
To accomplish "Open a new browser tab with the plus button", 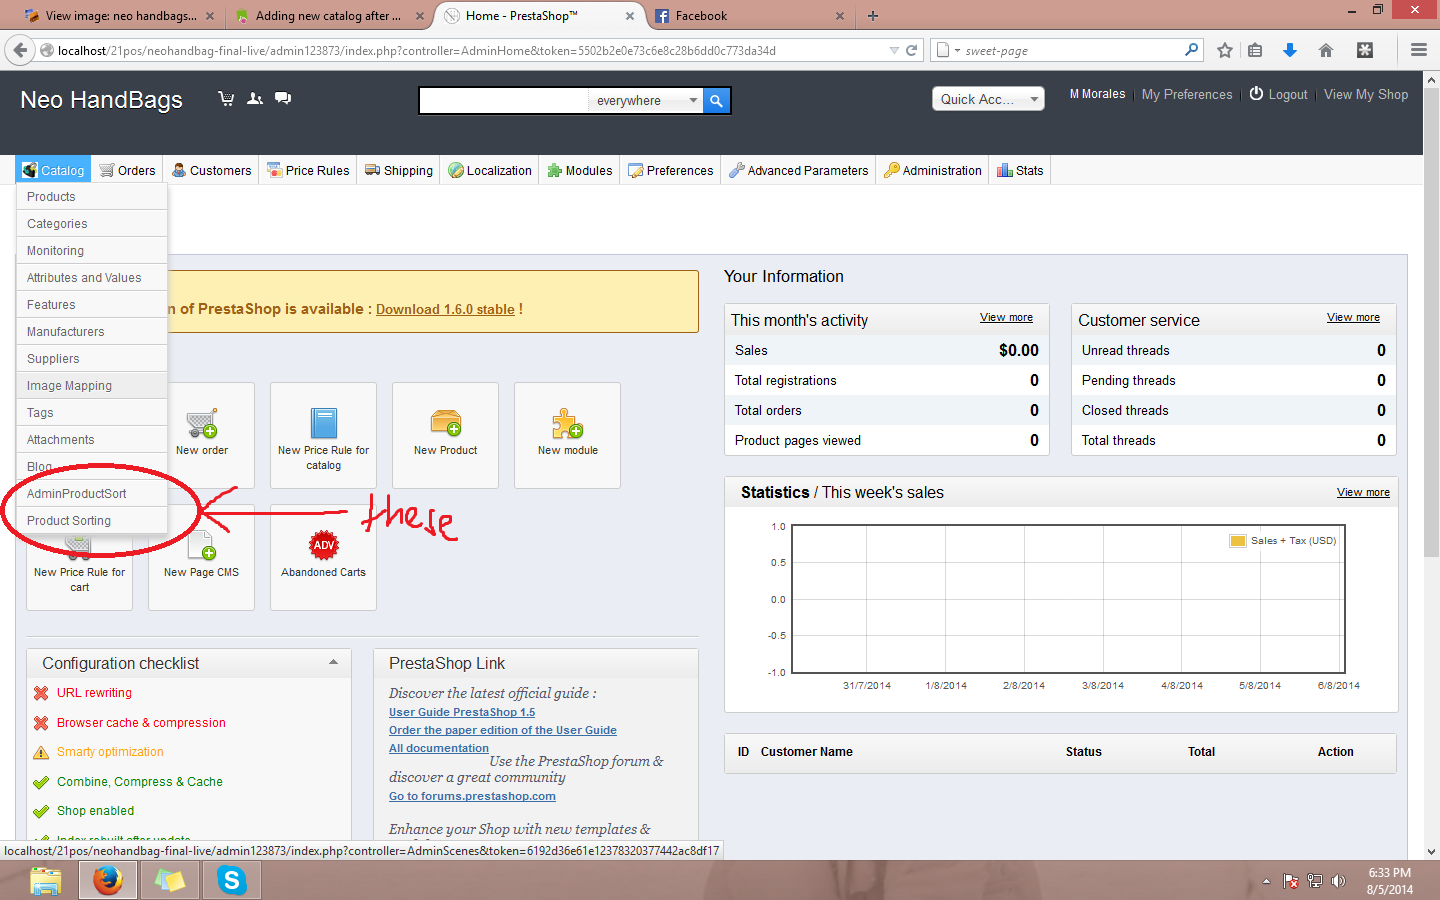I will point(873,16).
